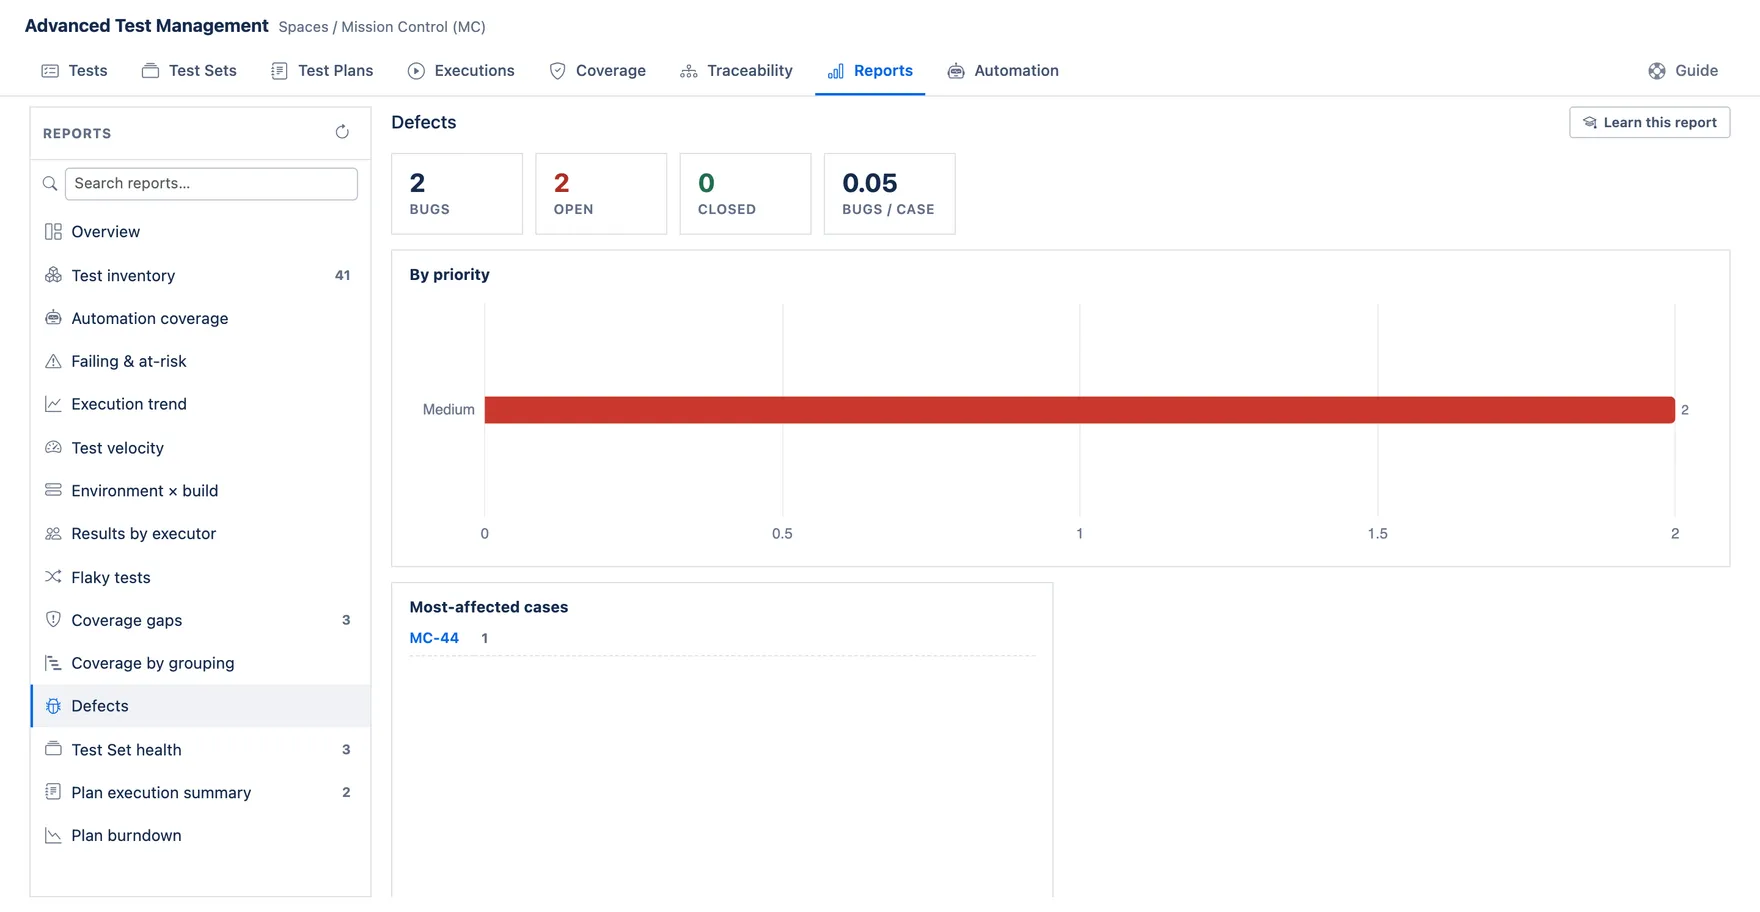Select the Test velocity report
Viewport: 1760px width, 912px height.
tap(201, 448)
